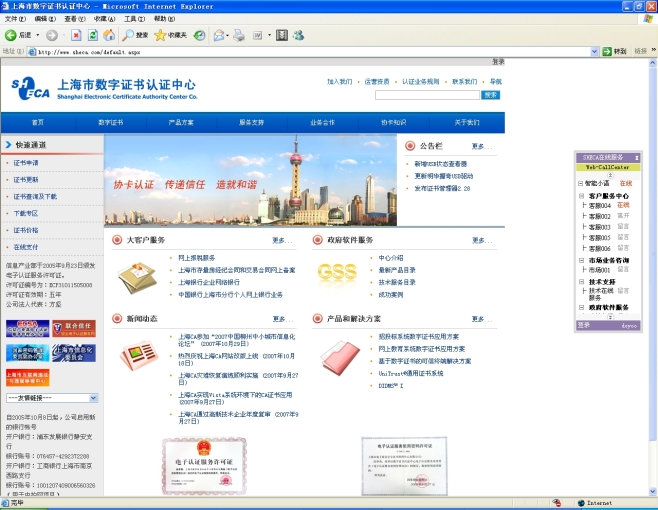Viewport: 658px width, 510px height.
Task: Click the pink folder icon in 产品和解决方案
Action: 340,356
